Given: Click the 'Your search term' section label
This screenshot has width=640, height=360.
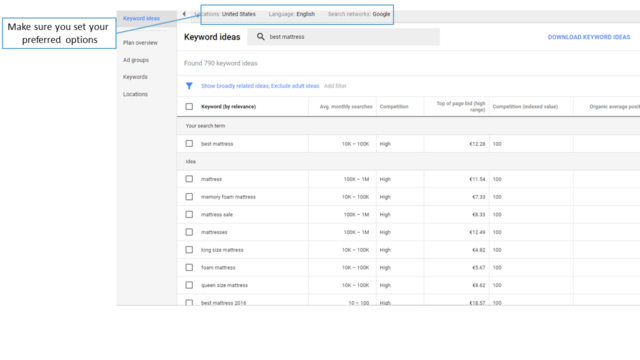Looking at the screenshot, I should 205,126.
